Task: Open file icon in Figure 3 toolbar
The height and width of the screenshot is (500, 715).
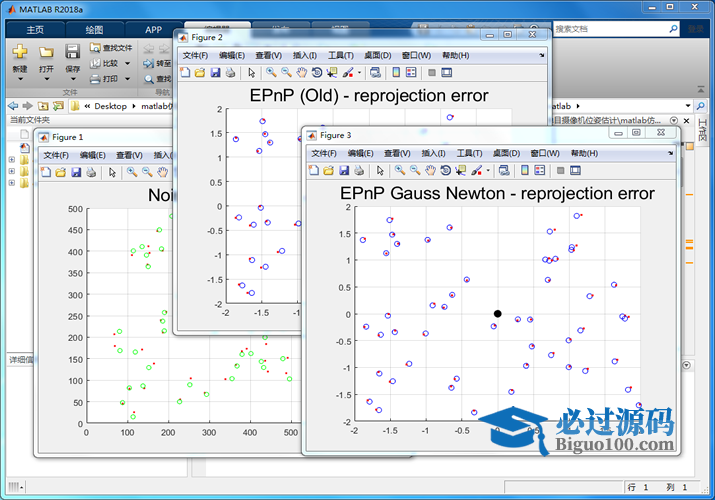Action: [x=328, y=170]
